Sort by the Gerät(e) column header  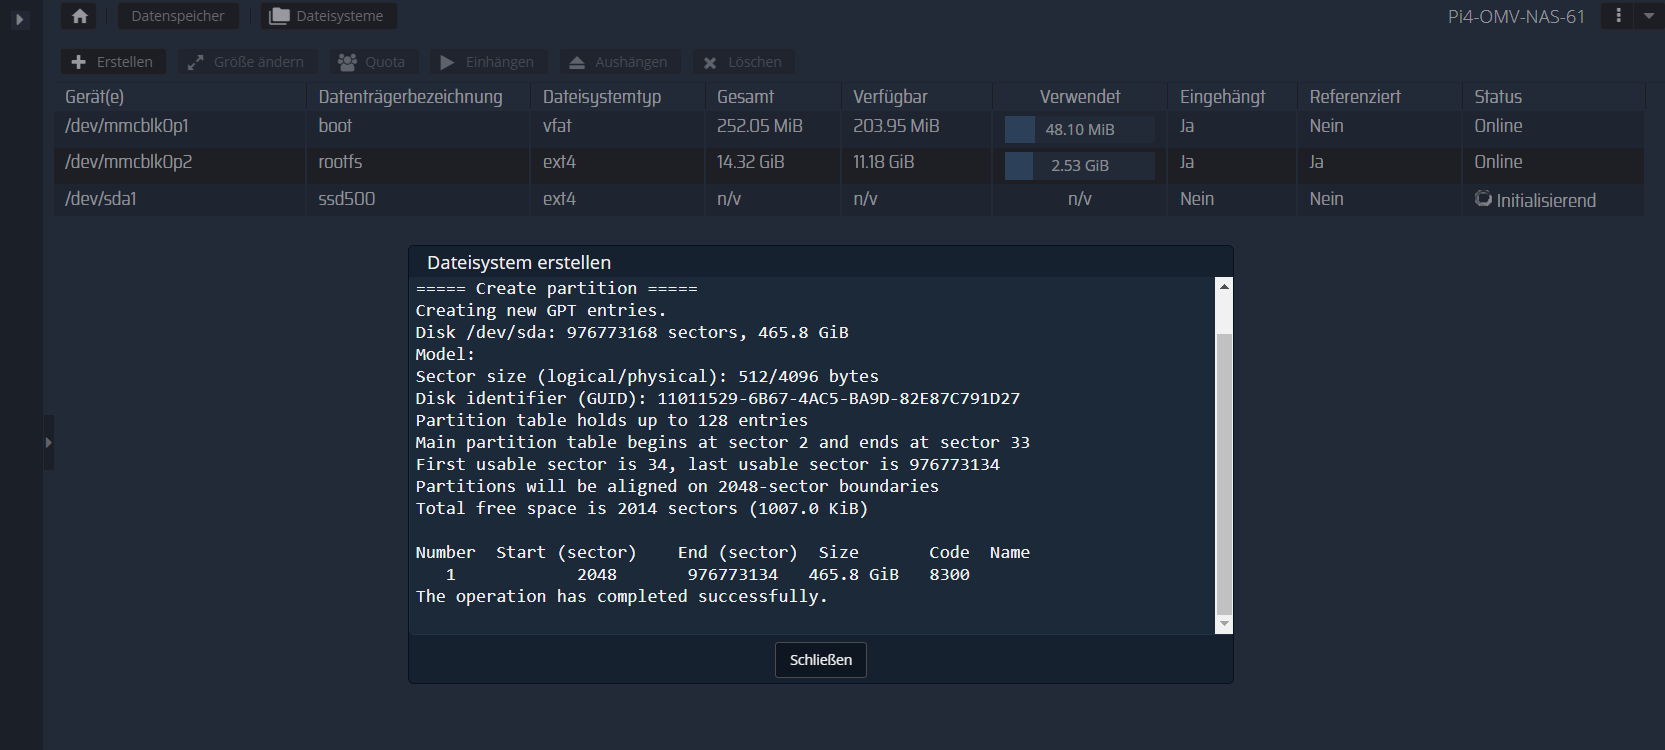point(95,97)
